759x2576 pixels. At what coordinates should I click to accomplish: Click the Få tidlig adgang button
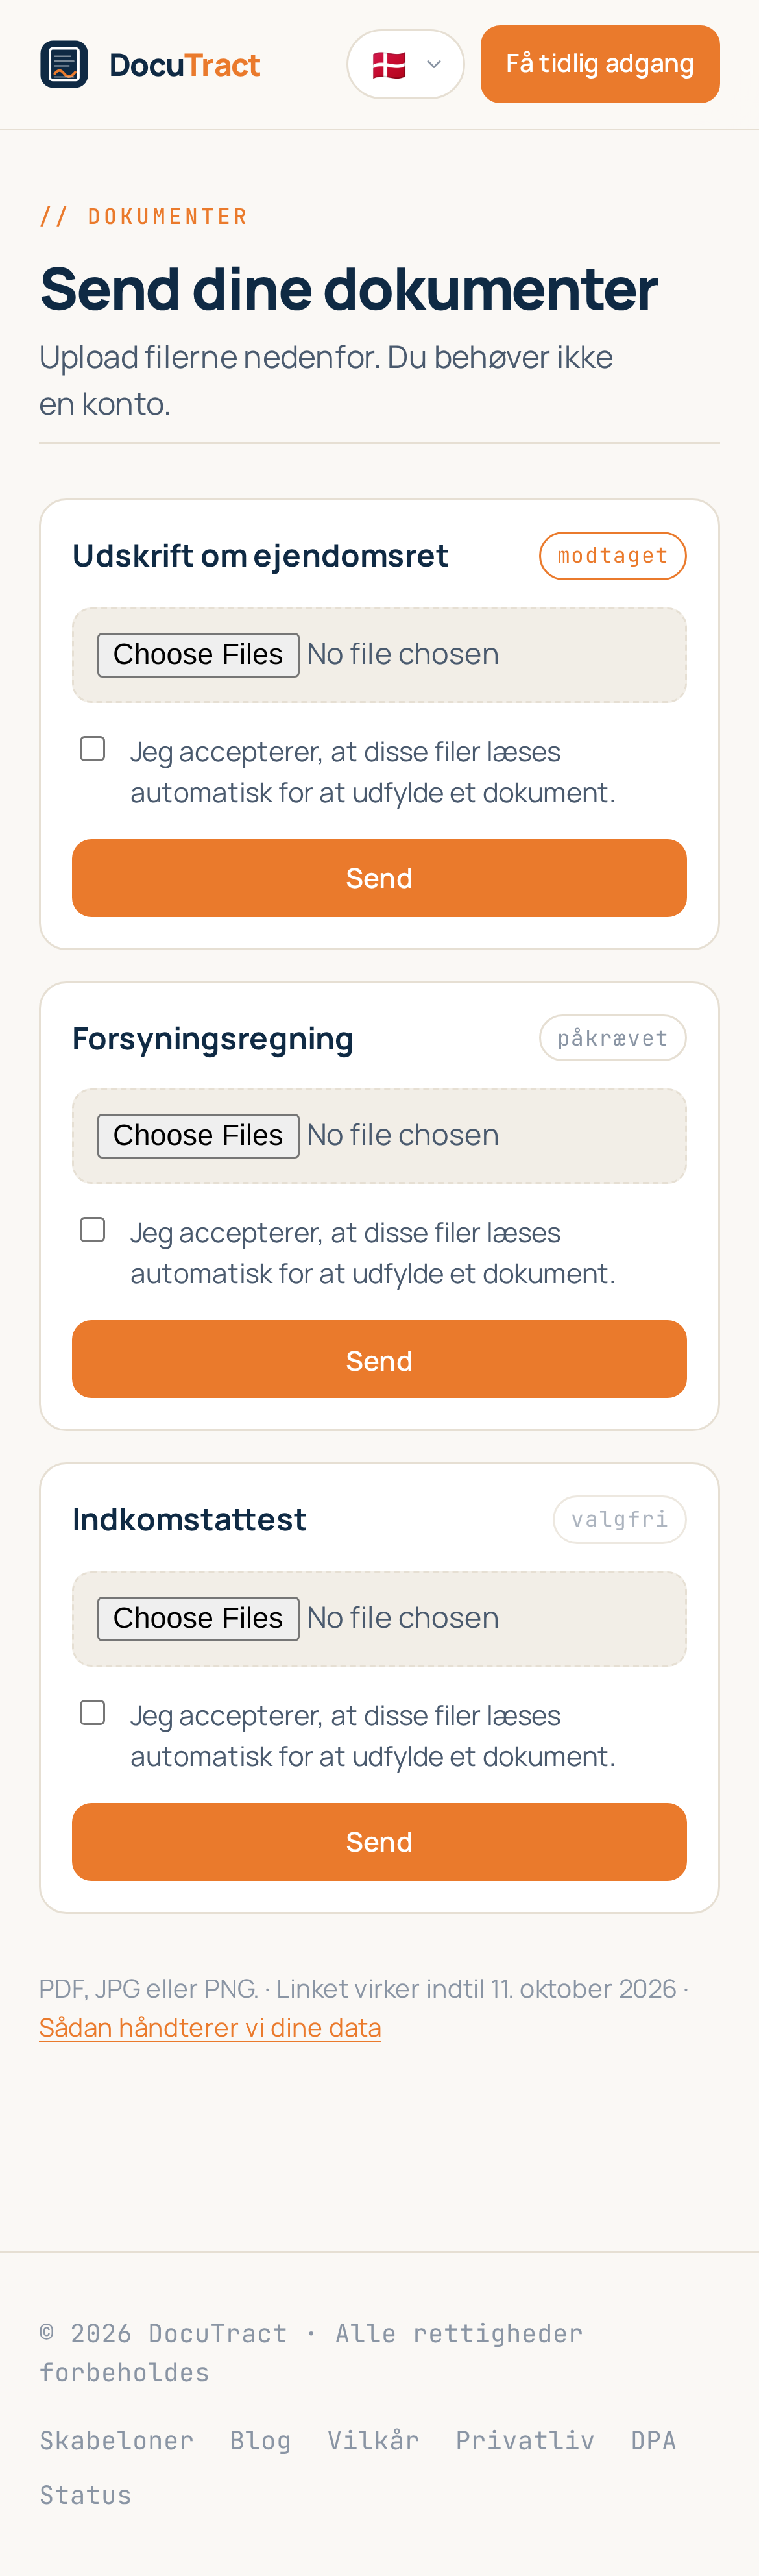(600, 64)
